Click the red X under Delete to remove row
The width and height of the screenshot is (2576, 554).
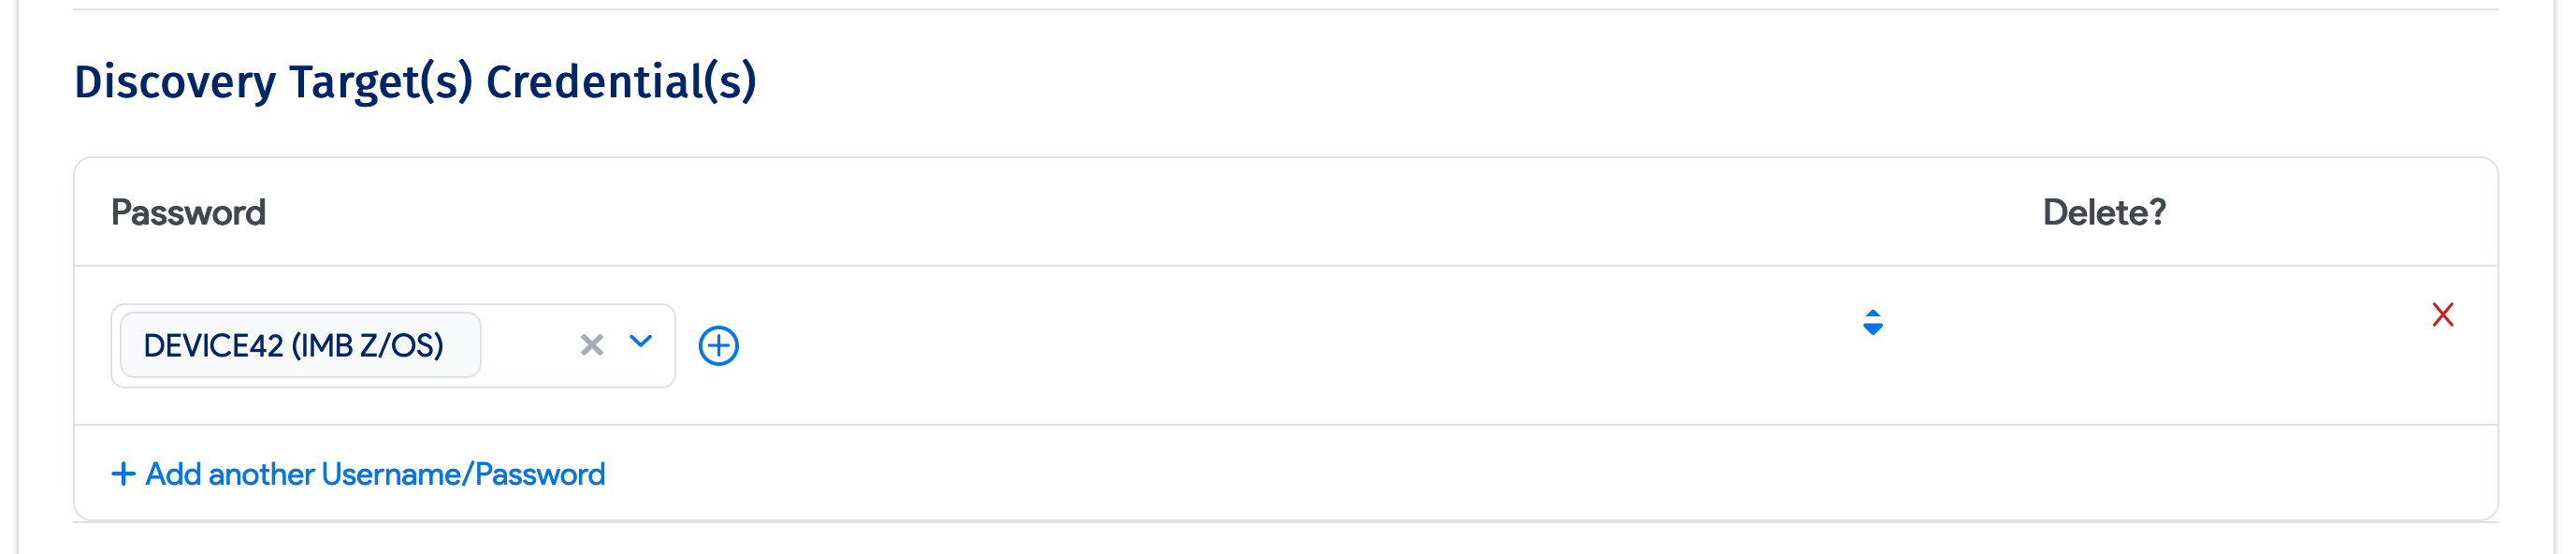coord(2444,315)
